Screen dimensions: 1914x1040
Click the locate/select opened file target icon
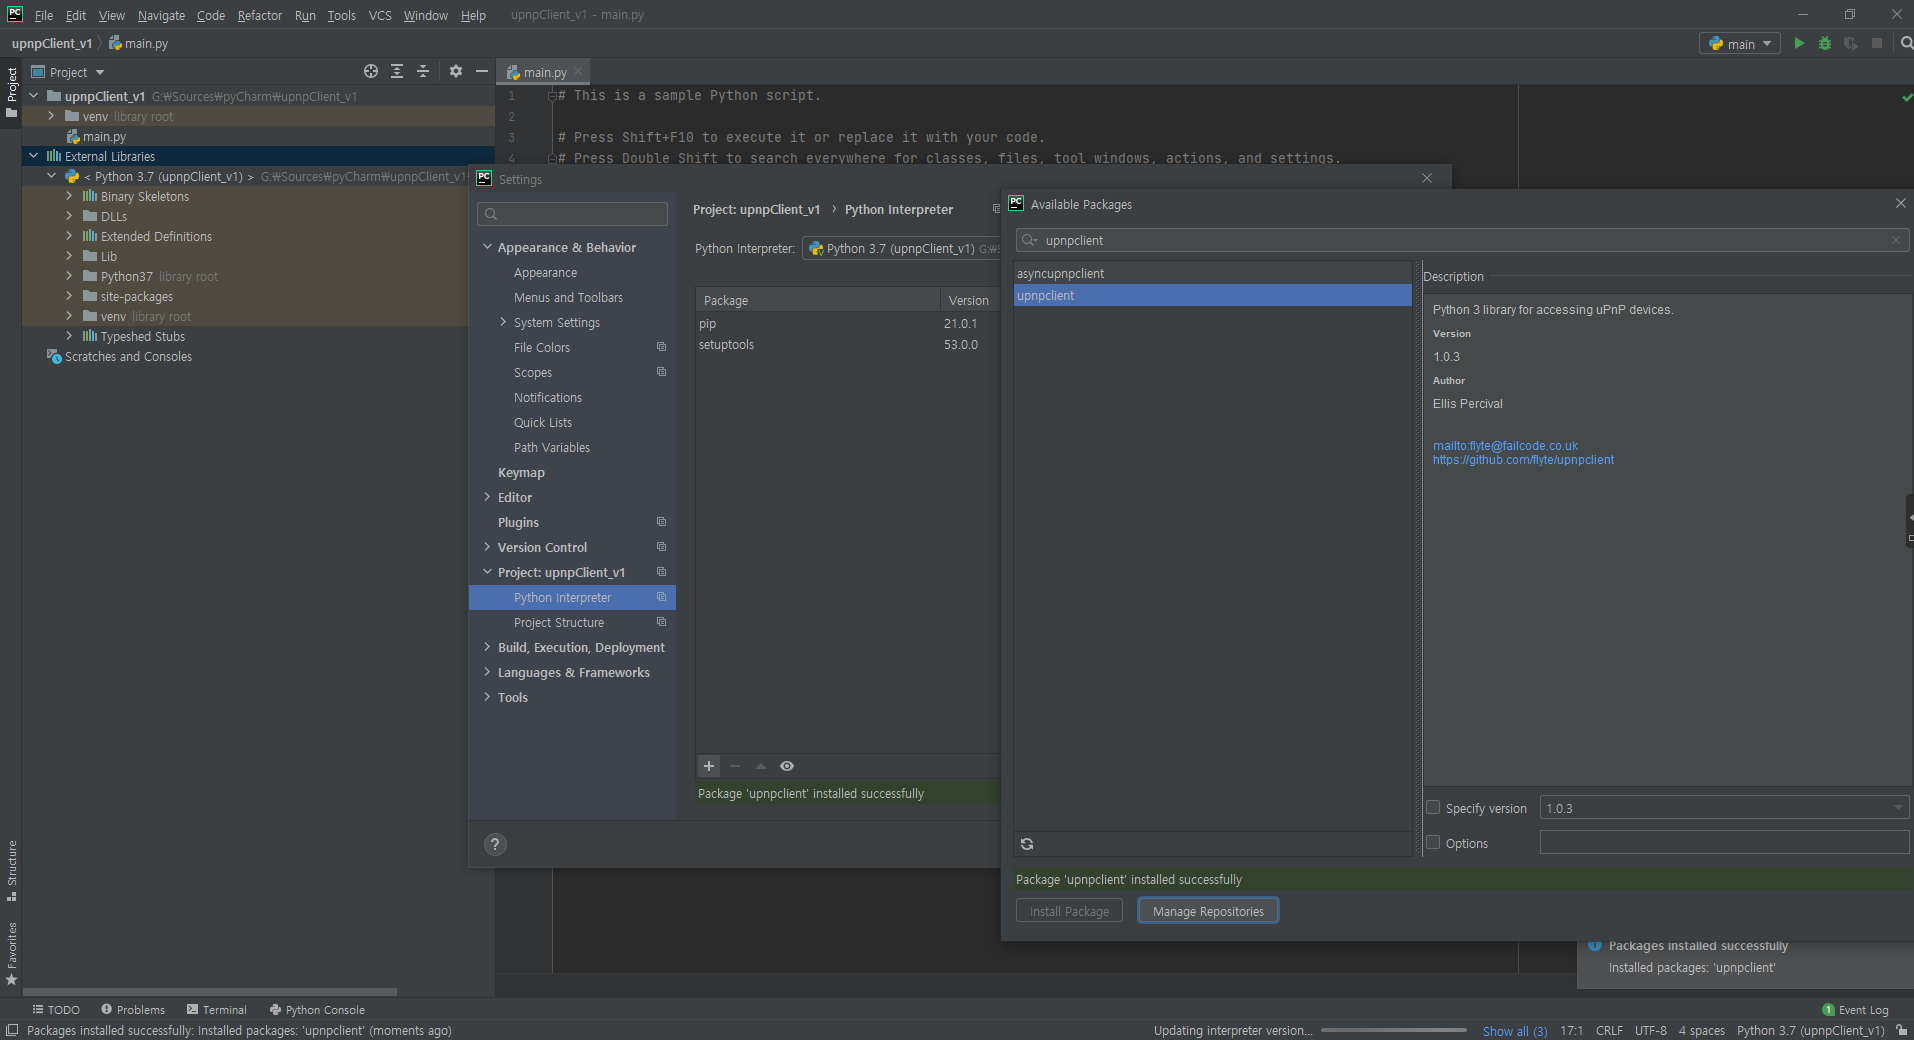point(371,71)
